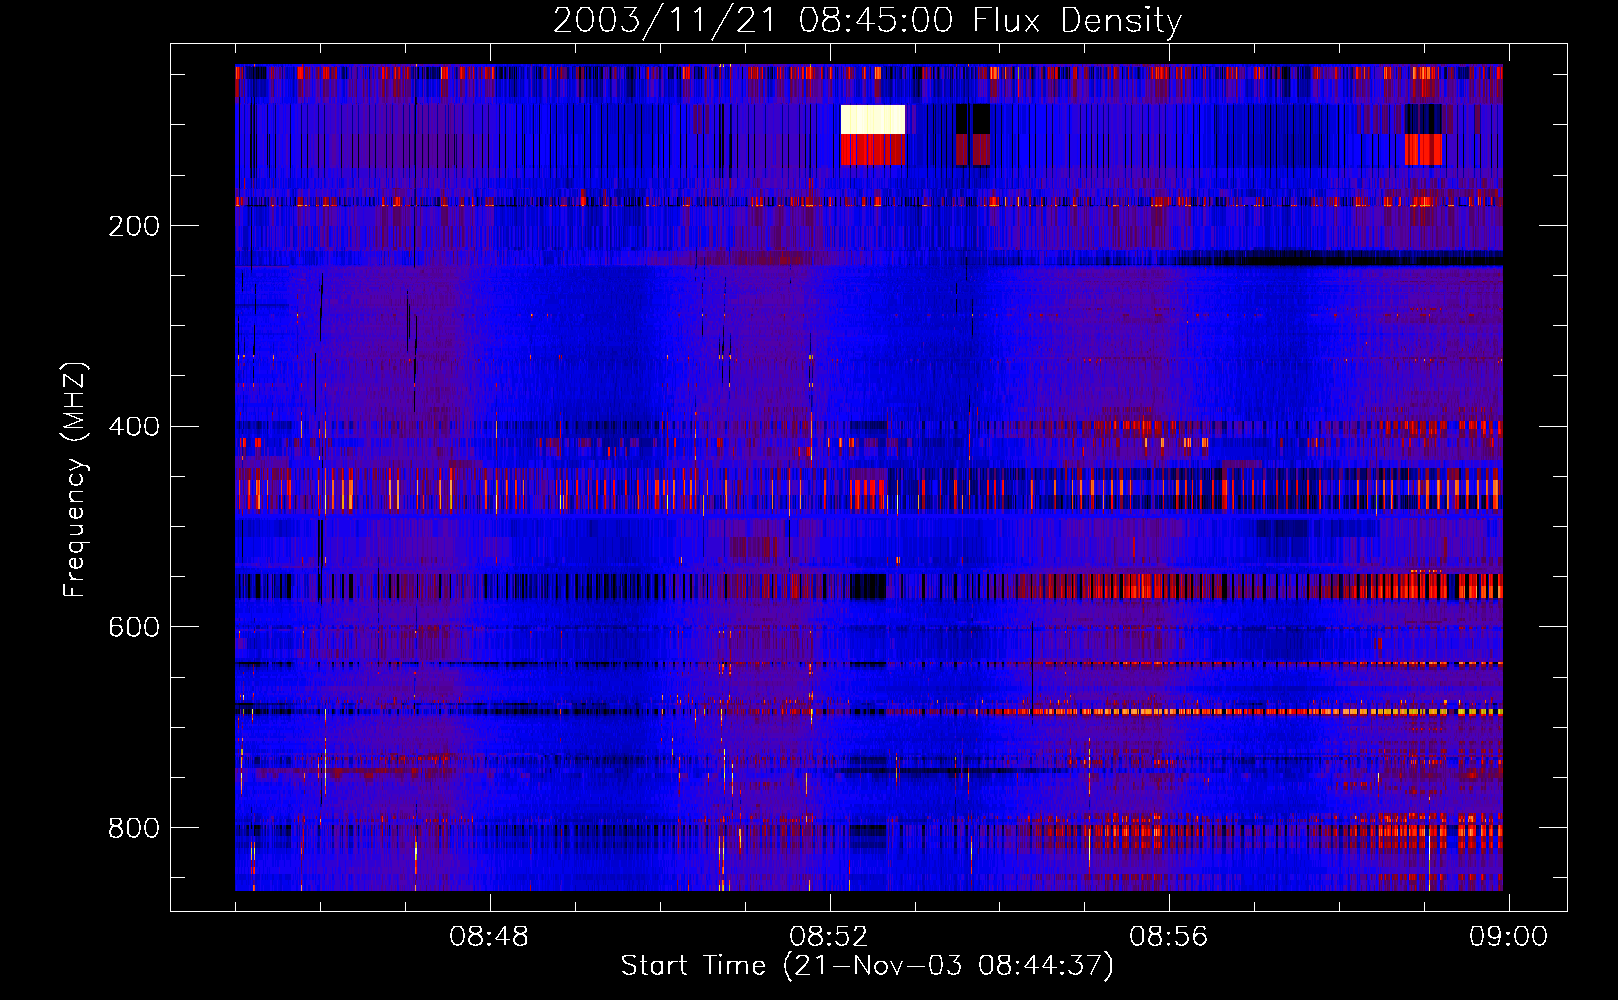Image resolution: width=1618 pixels, height=1000 pixels.
Task: Click the 600 frequency tick label
Action: coord(134,627)
